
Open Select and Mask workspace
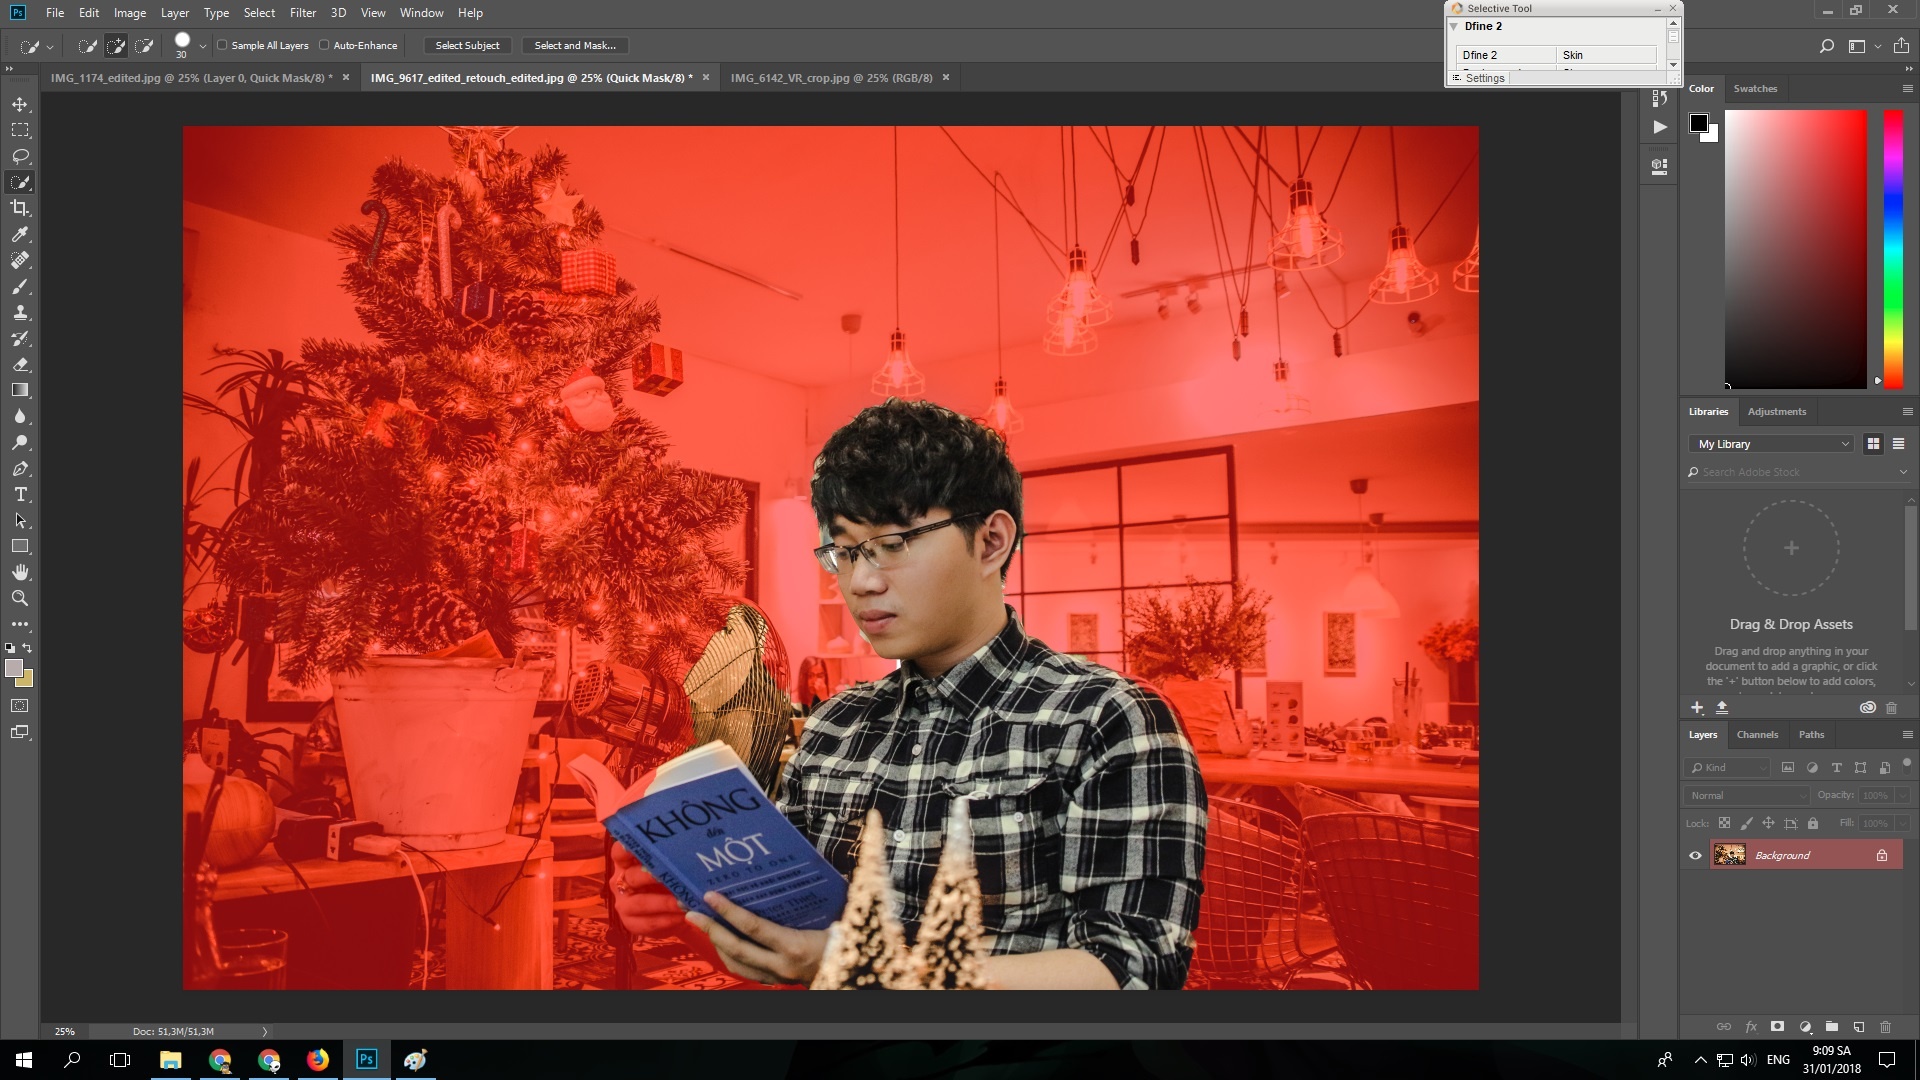coord(574,45)
